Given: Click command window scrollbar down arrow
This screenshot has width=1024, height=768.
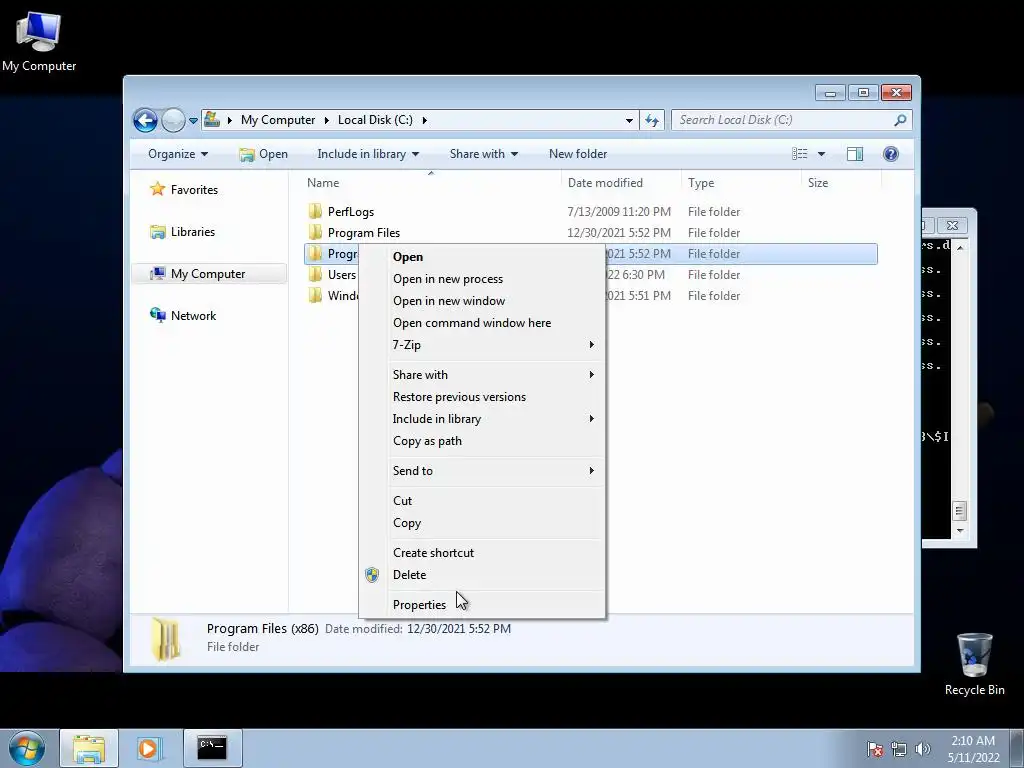Looking at the screenshot, I should [x=959, y=531].
